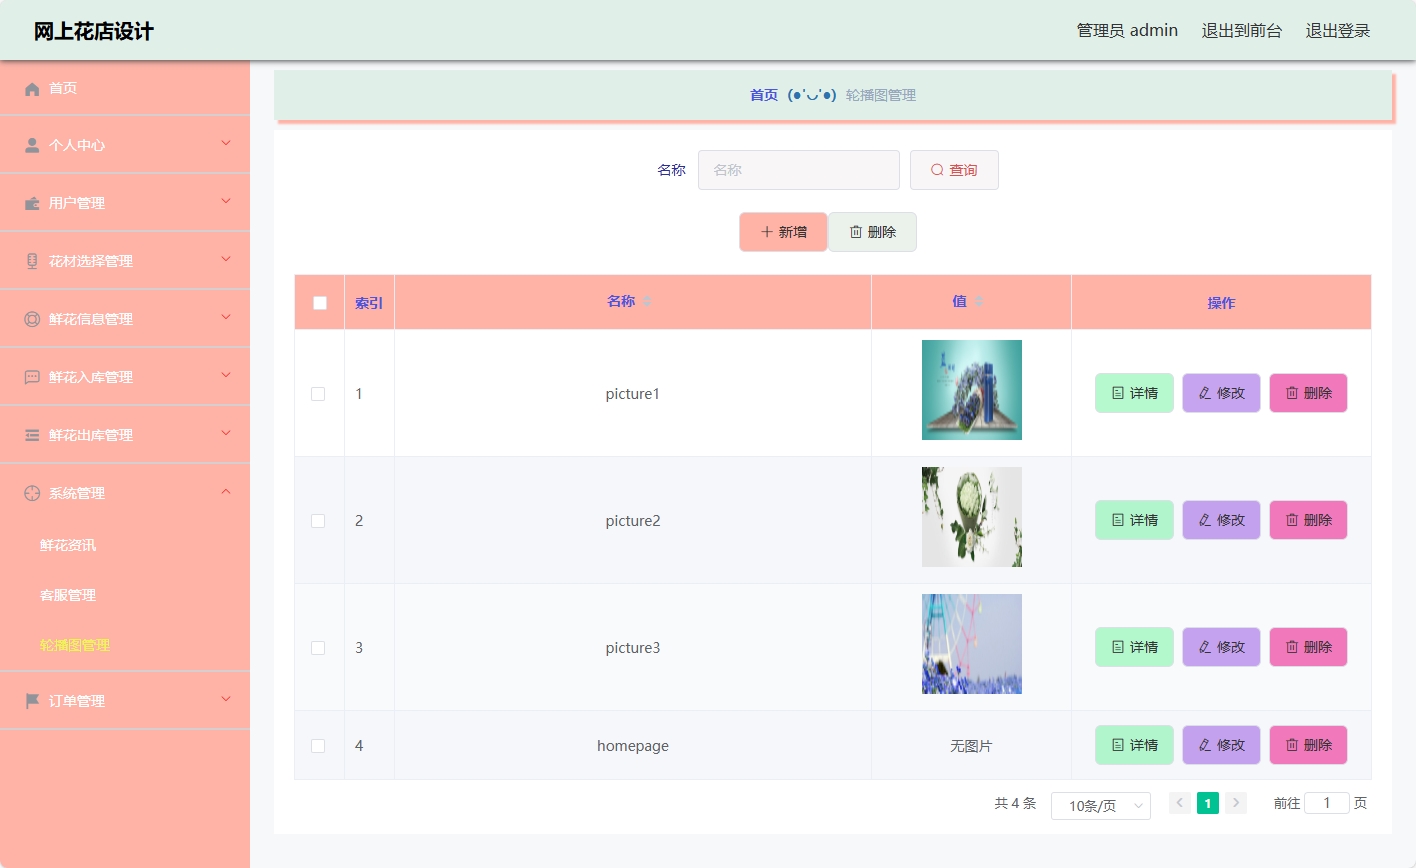Click the 新增 button to add entry
Viewport: 1416px width, 868px height.
point(783,231)
